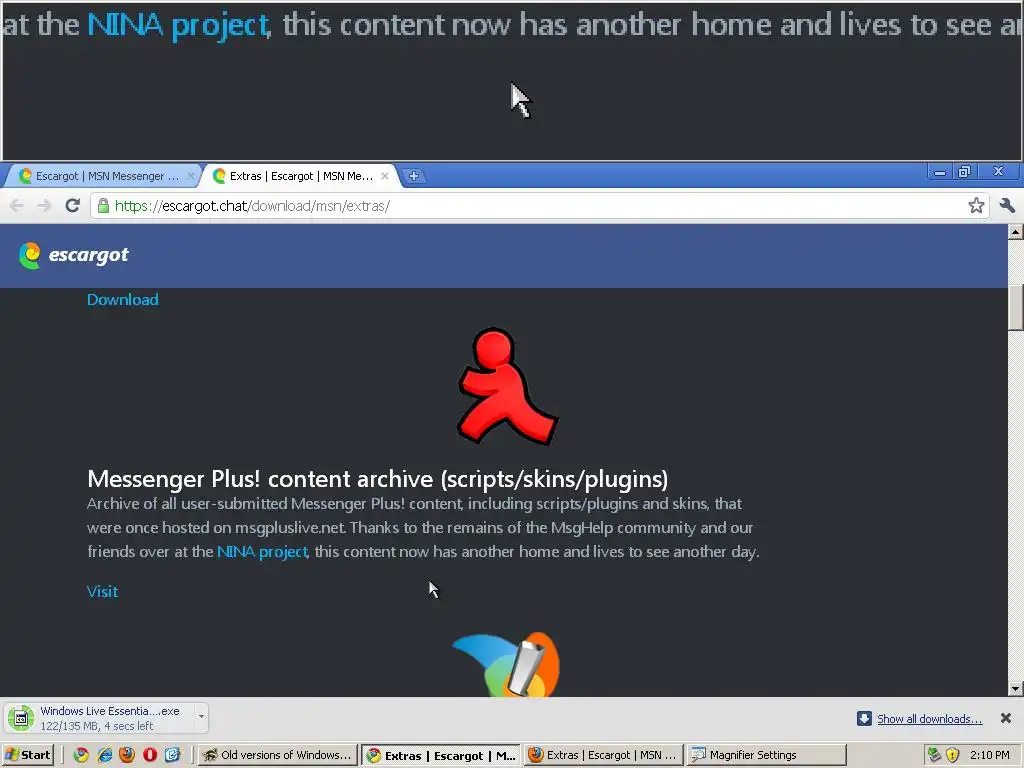Open a new tab with plus button
The height and width of the screenshot is (768, 1024).
coord(413,176)
